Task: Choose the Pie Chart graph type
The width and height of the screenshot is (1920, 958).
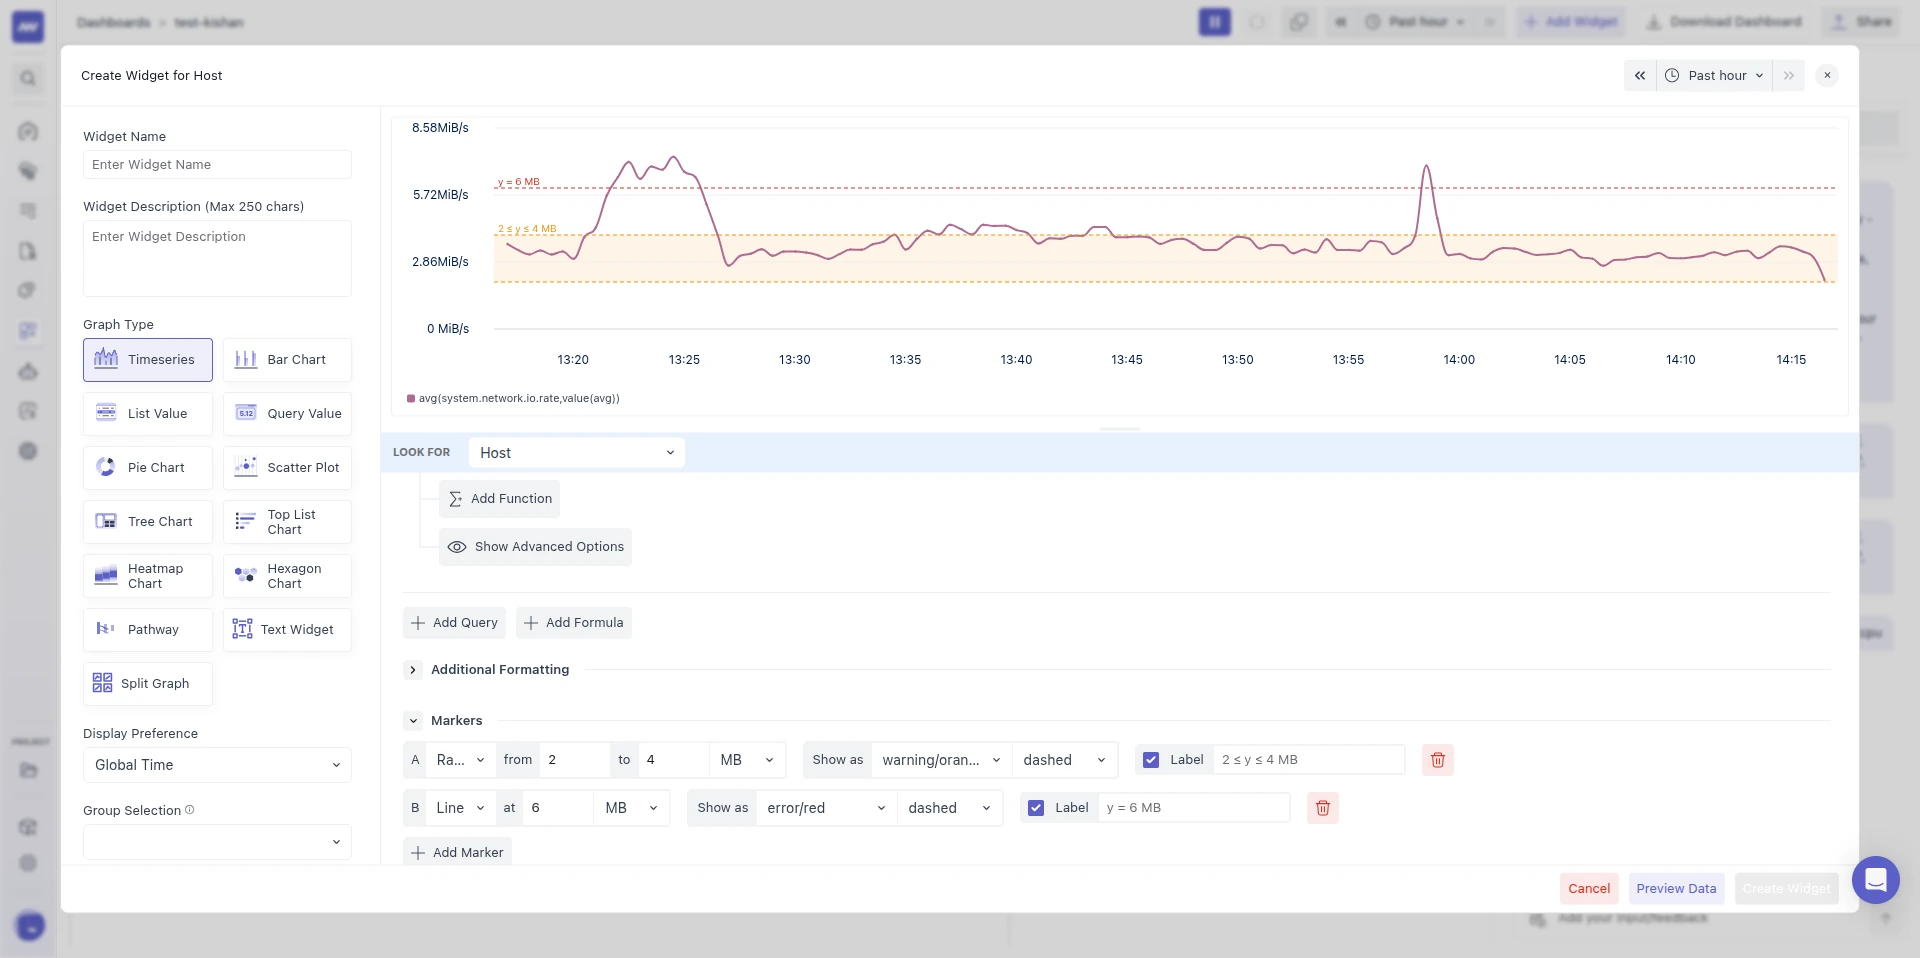Action: (148, 468)
